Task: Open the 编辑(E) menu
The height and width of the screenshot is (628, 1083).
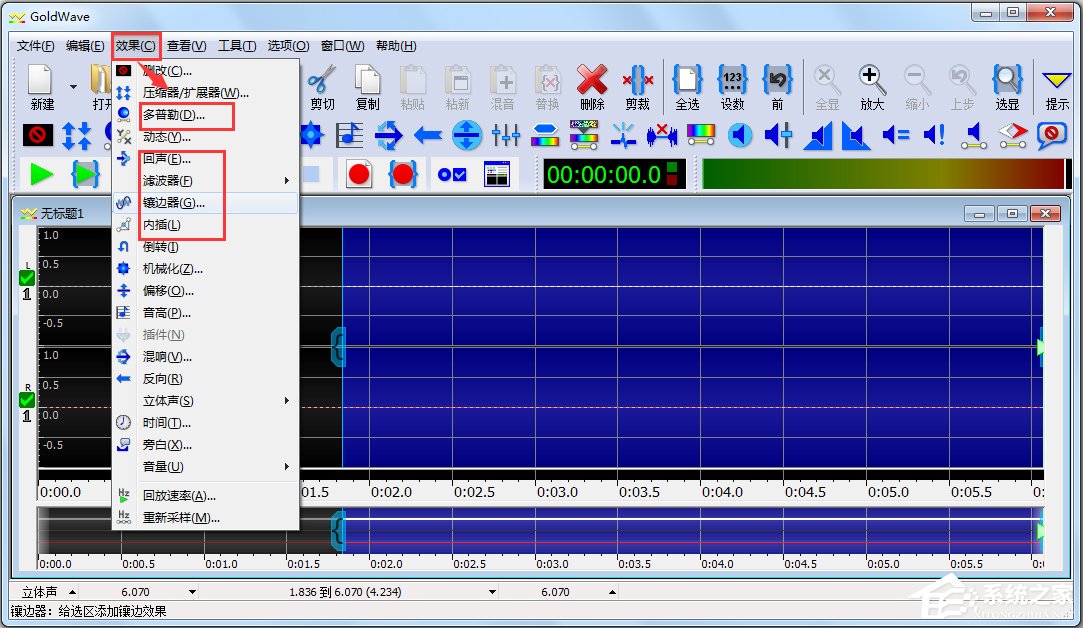Action: tap(85, 46)
